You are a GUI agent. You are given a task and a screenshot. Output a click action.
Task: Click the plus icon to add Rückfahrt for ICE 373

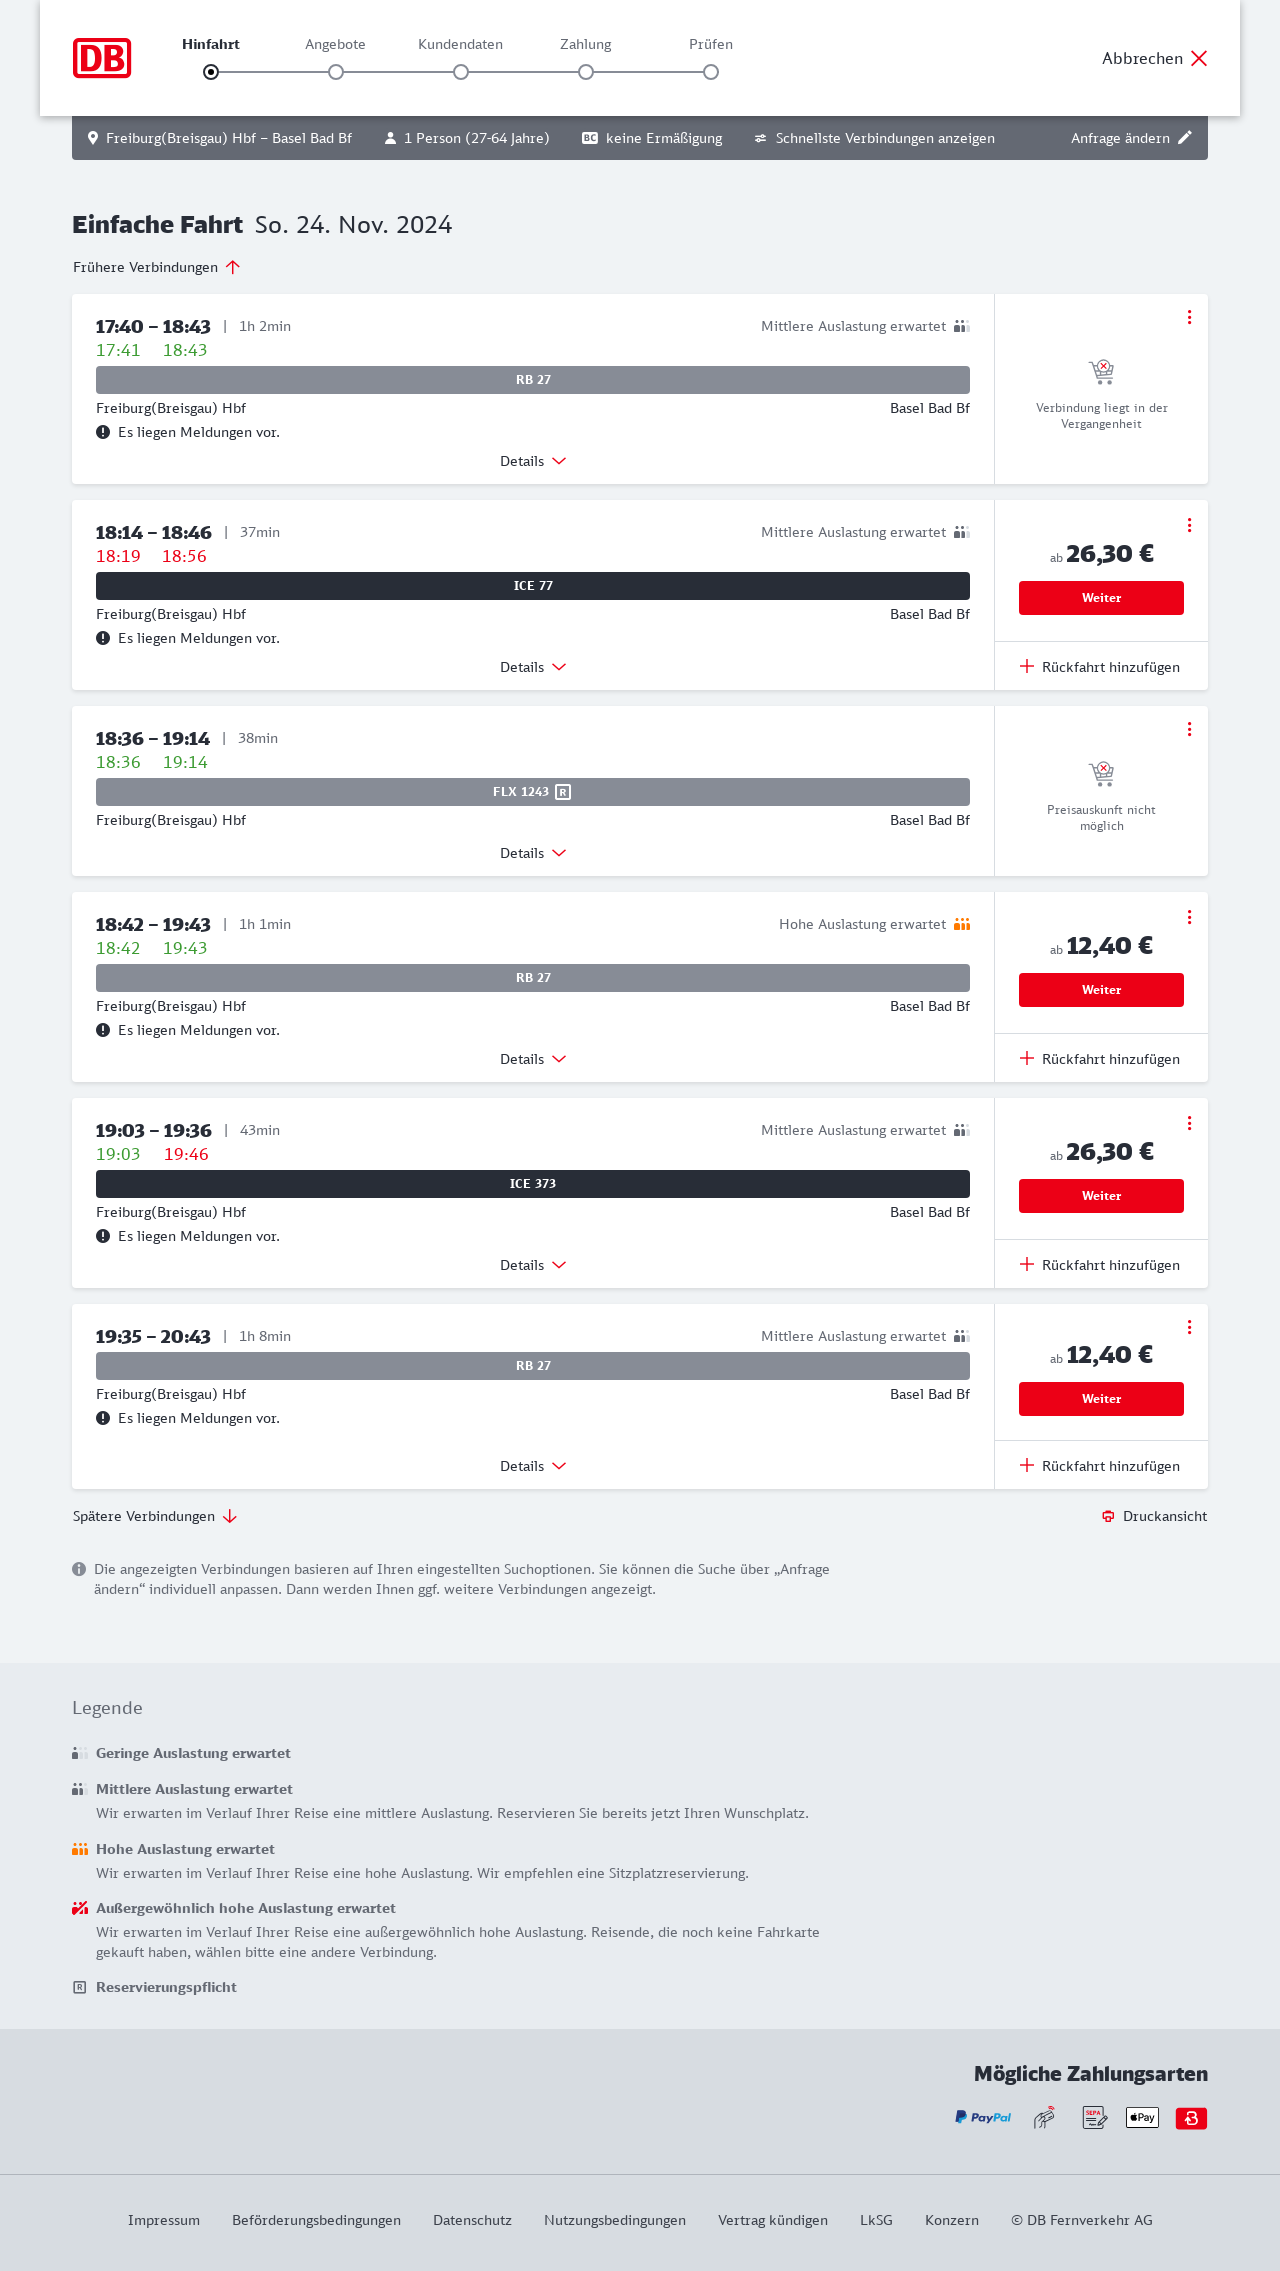1027,1265
